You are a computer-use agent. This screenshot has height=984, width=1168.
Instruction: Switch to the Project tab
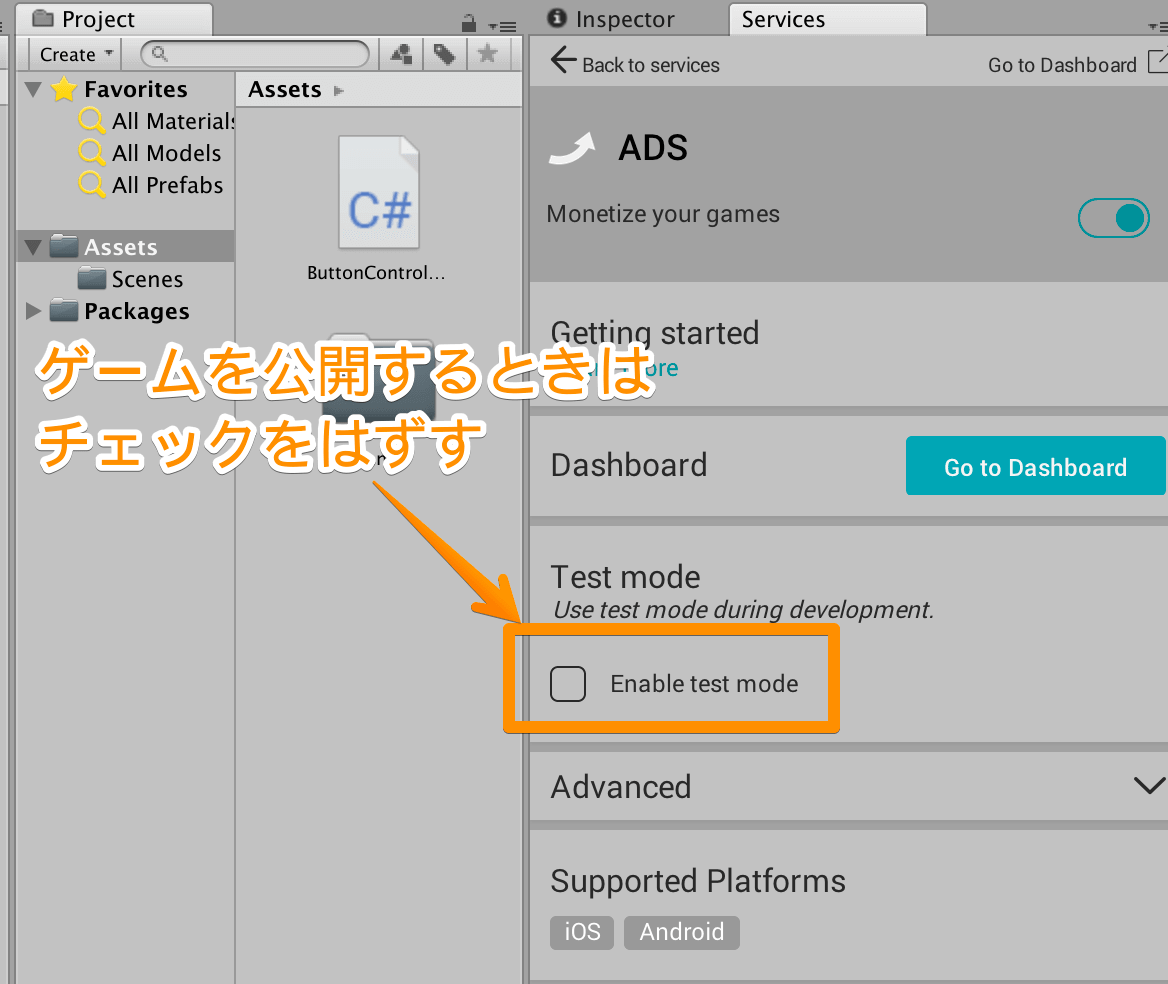pos(114,19)
